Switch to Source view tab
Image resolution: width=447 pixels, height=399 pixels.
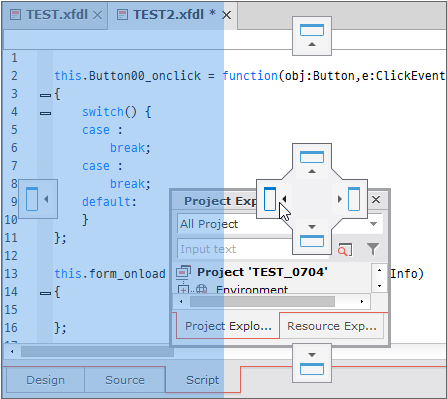tap(125, 380)
